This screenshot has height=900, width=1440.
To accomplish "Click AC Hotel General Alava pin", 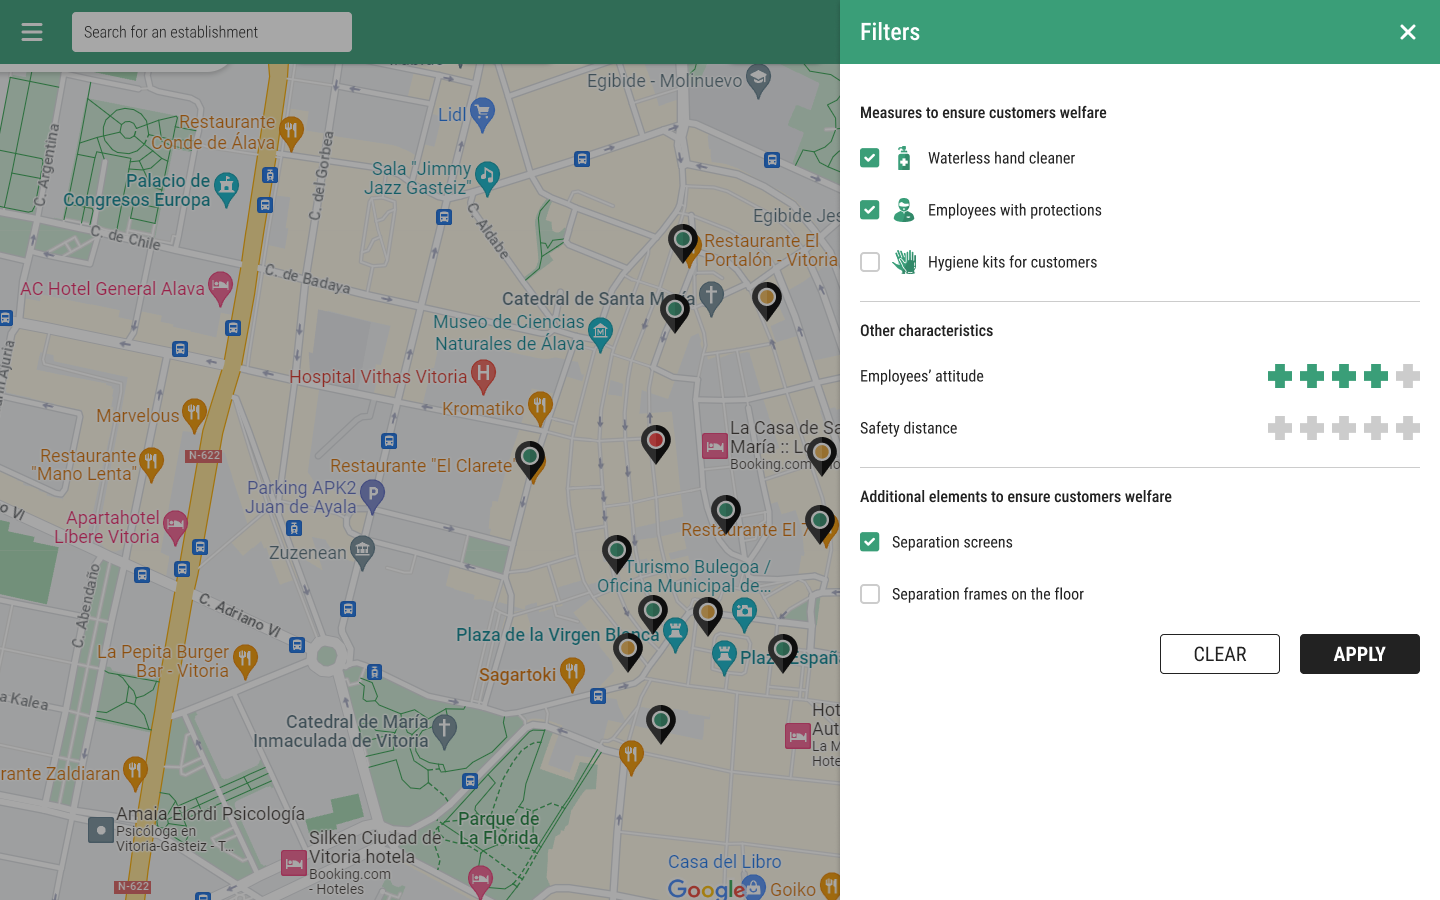I will click(x=220, y=288).
